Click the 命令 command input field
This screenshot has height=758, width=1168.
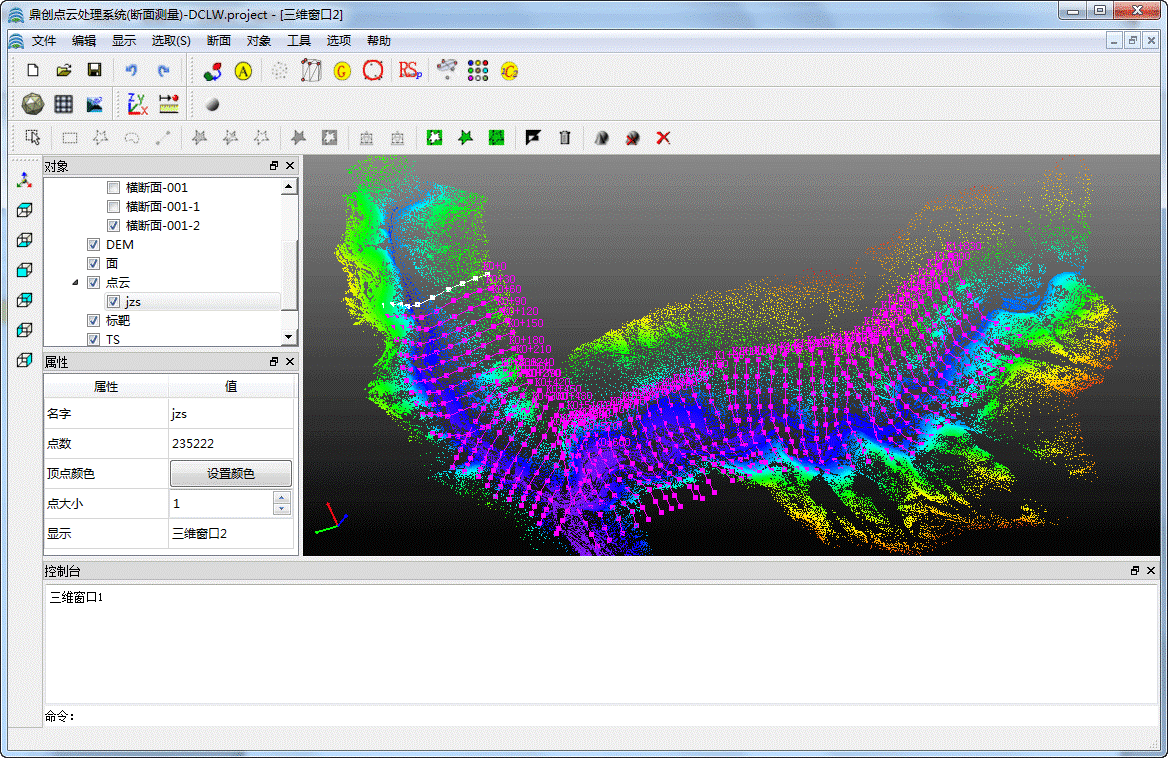[x=600, y=716]
